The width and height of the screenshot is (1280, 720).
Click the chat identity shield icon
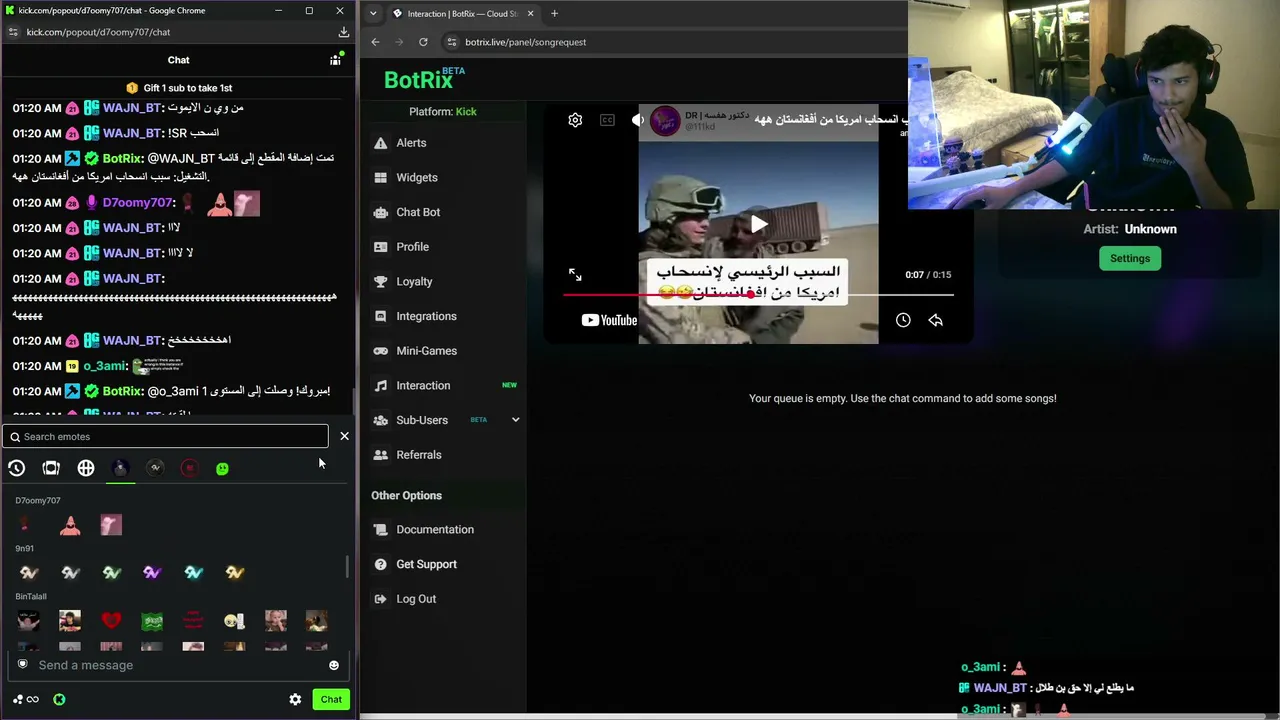22,665
